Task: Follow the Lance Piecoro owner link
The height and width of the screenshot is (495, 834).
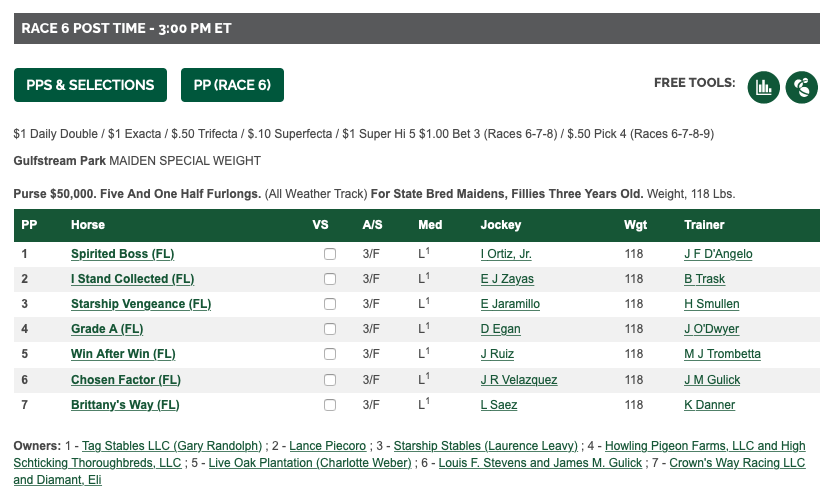Action: (x=328, y=446)
